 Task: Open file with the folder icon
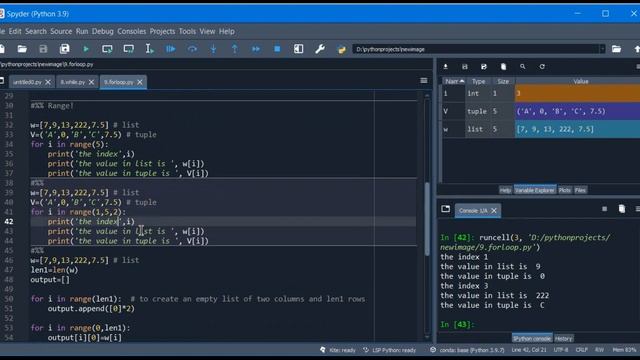point(22,49)
